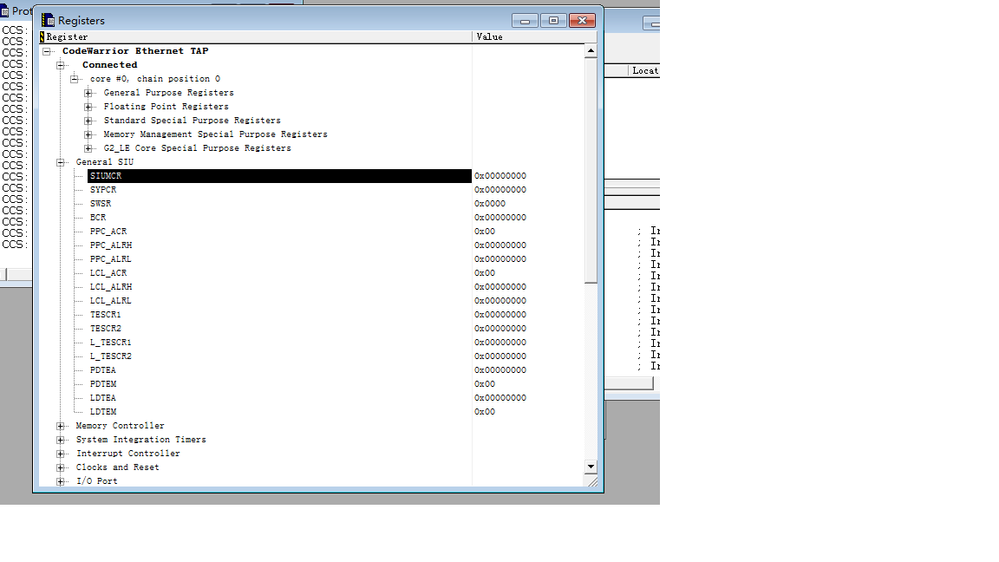
Task: Select the LCL_ACR register
Action: (108, 273)
